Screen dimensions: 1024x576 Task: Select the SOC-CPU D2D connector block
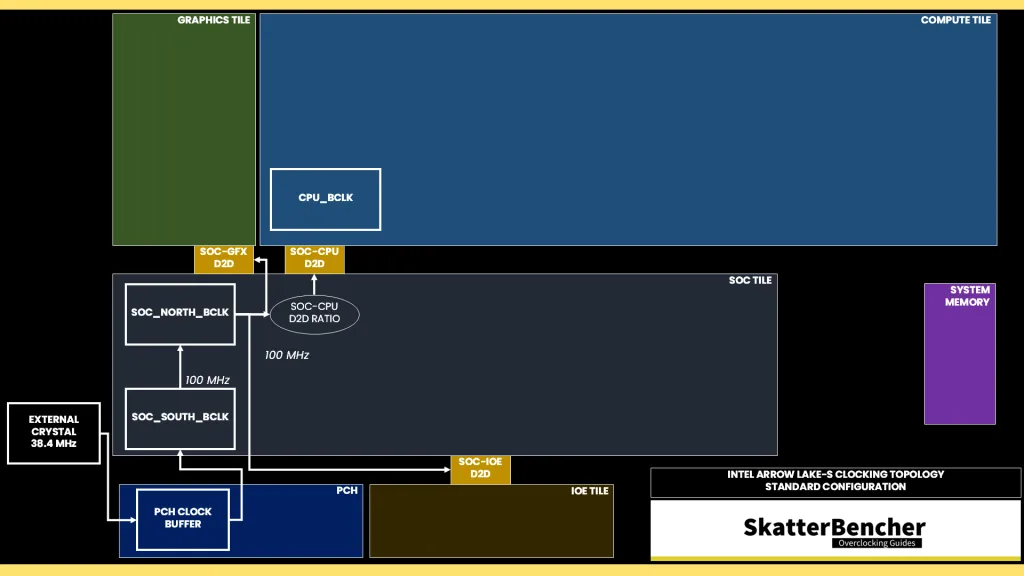point(314,259)
